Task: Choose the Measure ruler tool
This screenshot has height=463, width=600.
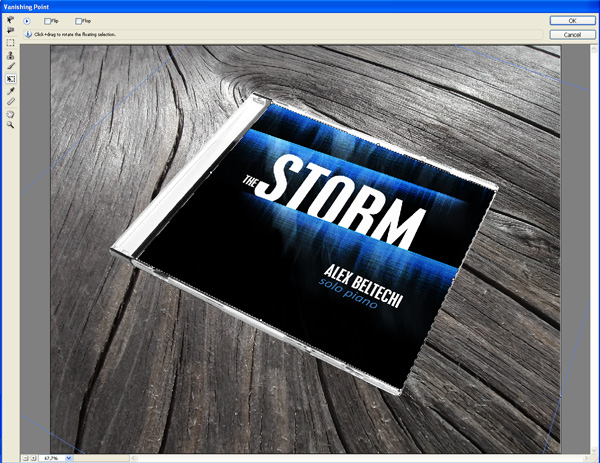Action: click(10, 102)
